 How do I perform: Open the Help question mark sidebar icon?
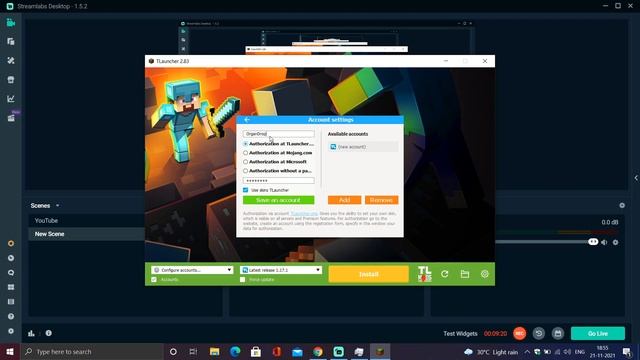11,316
